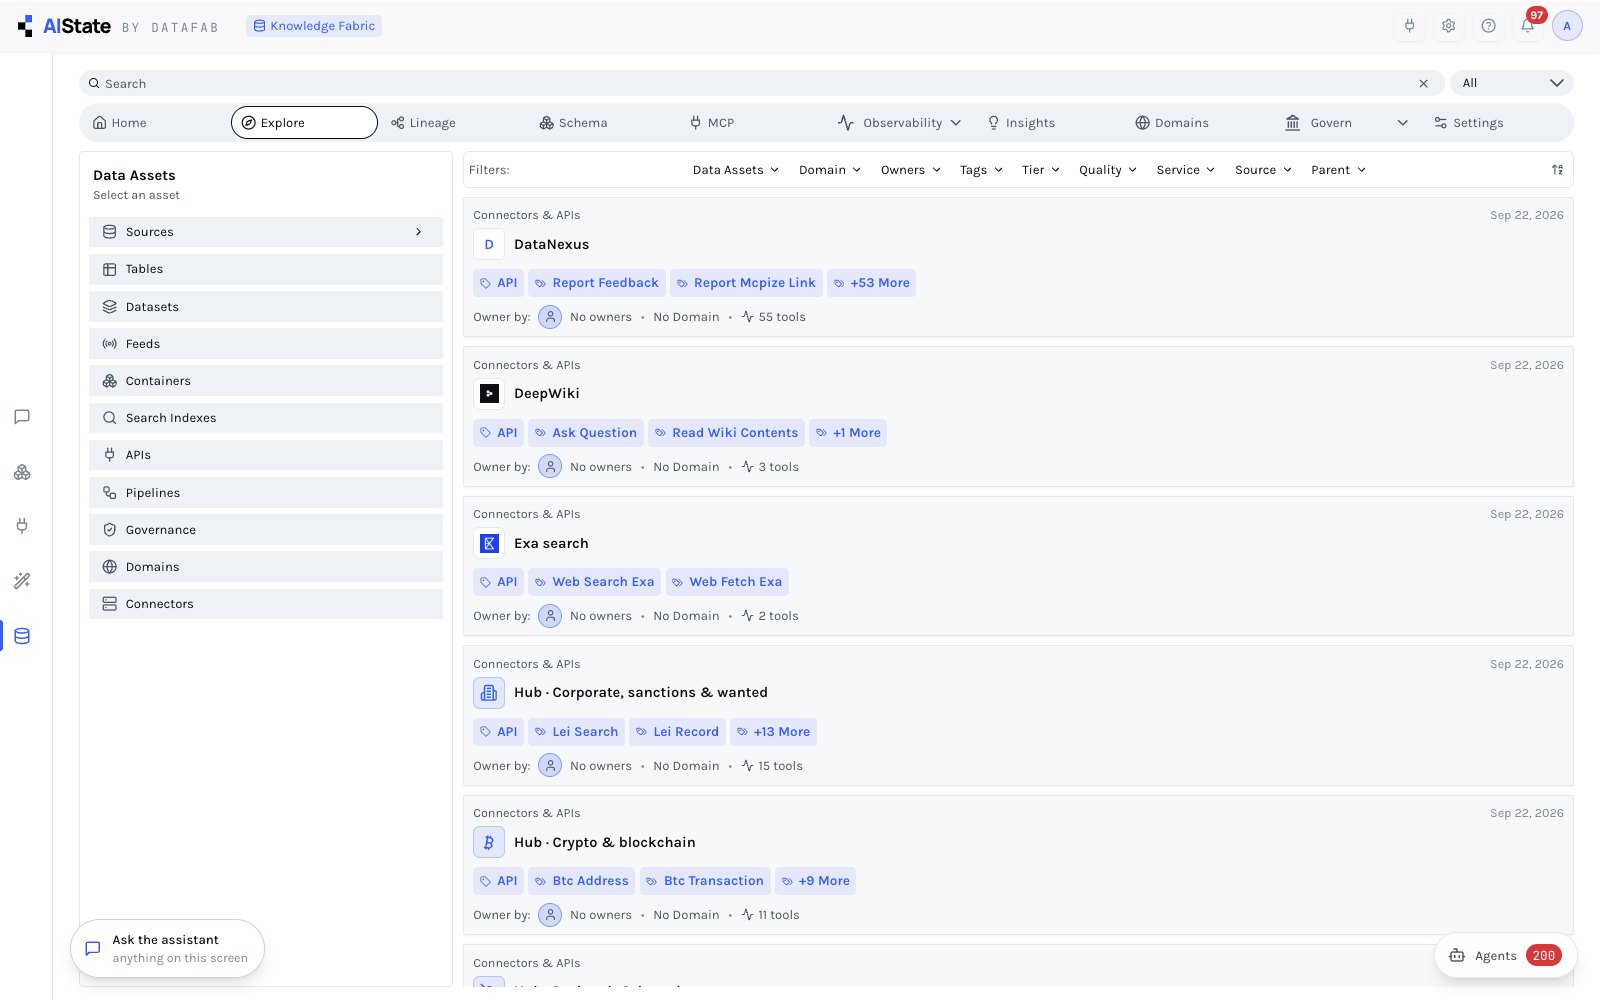Open the database icon in left sidebar
Image resolution: width=1600 pixels, height=1000 pixels.
(22, 636)
